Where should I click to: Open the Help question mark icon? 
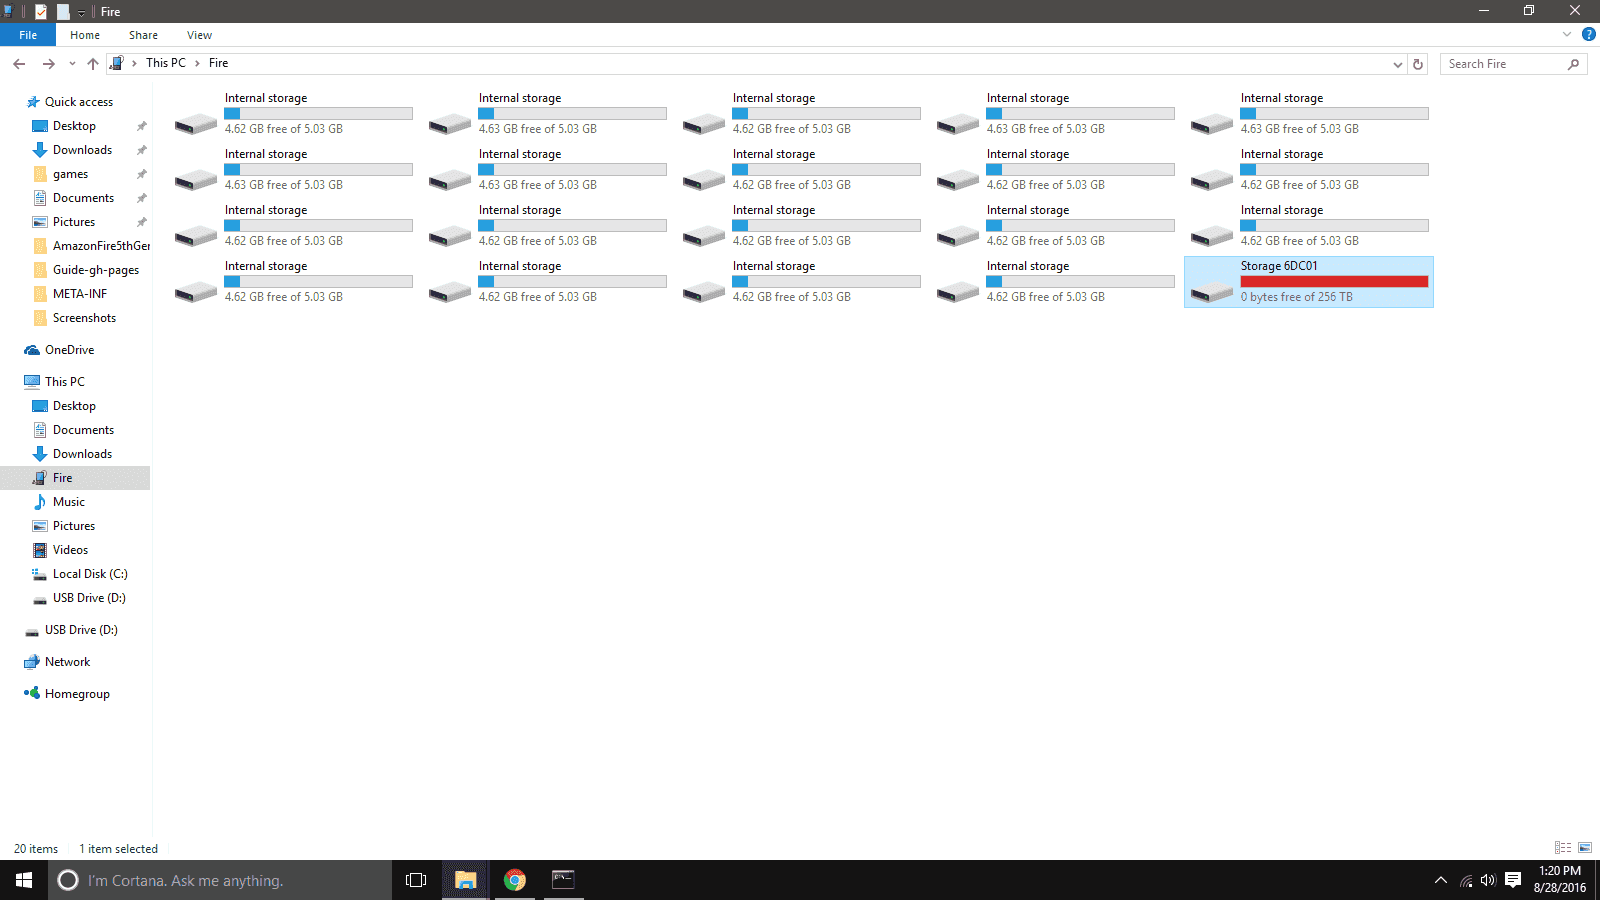1588,35
